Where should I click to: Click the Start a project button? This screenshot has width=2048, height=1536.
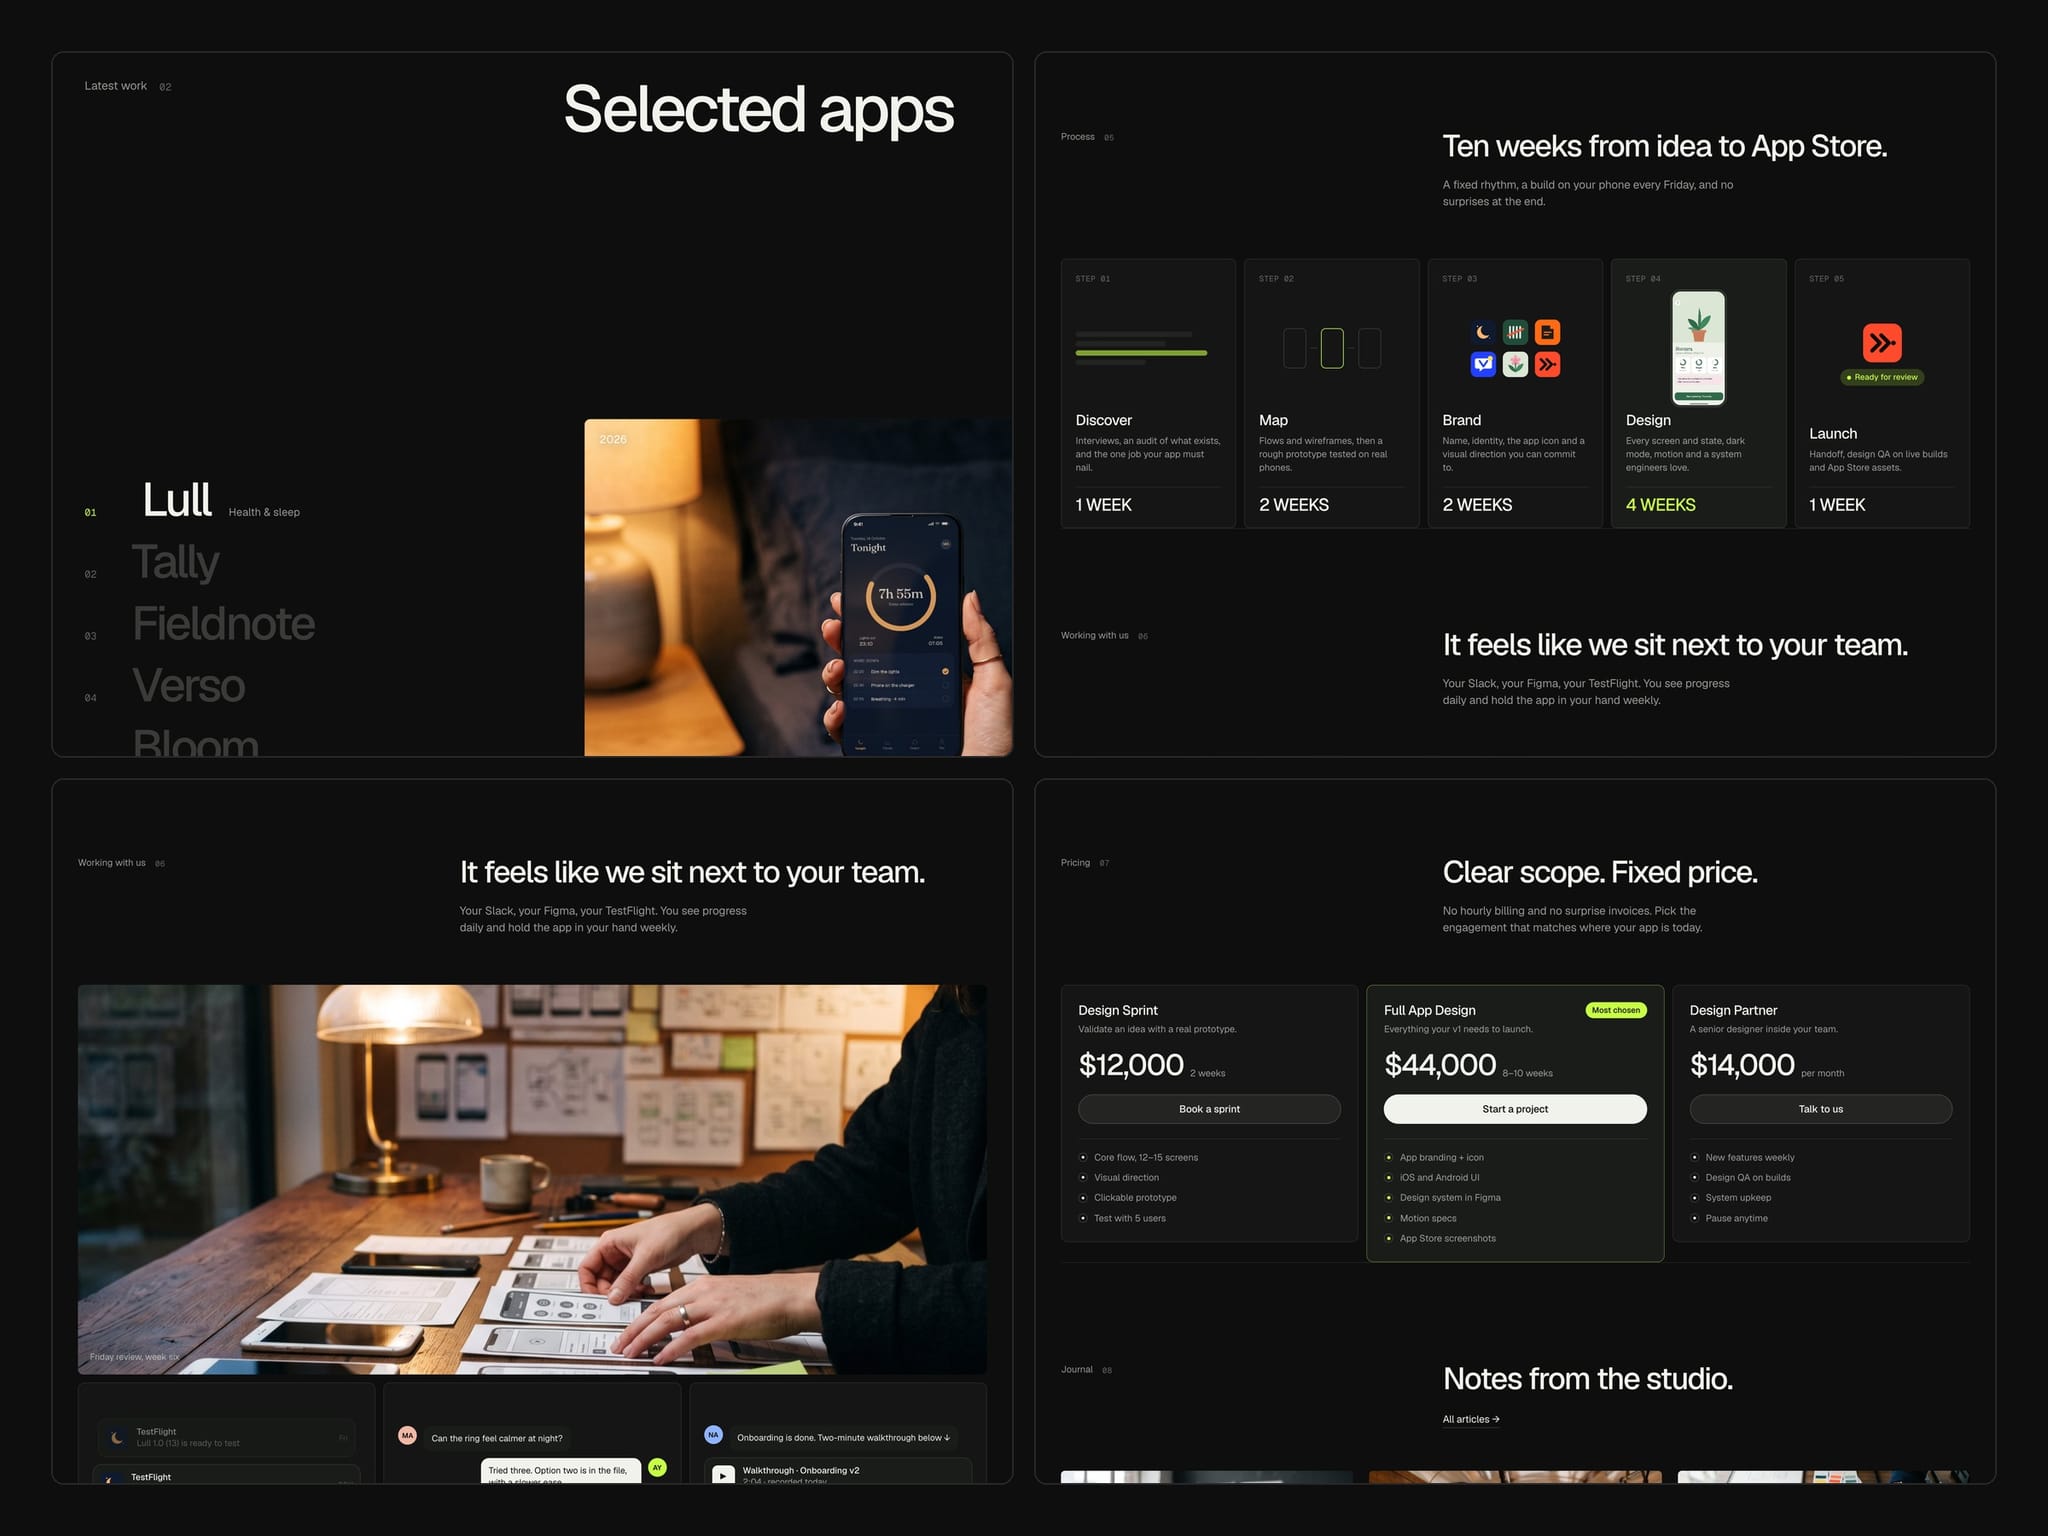(x=1515, y=1109)
